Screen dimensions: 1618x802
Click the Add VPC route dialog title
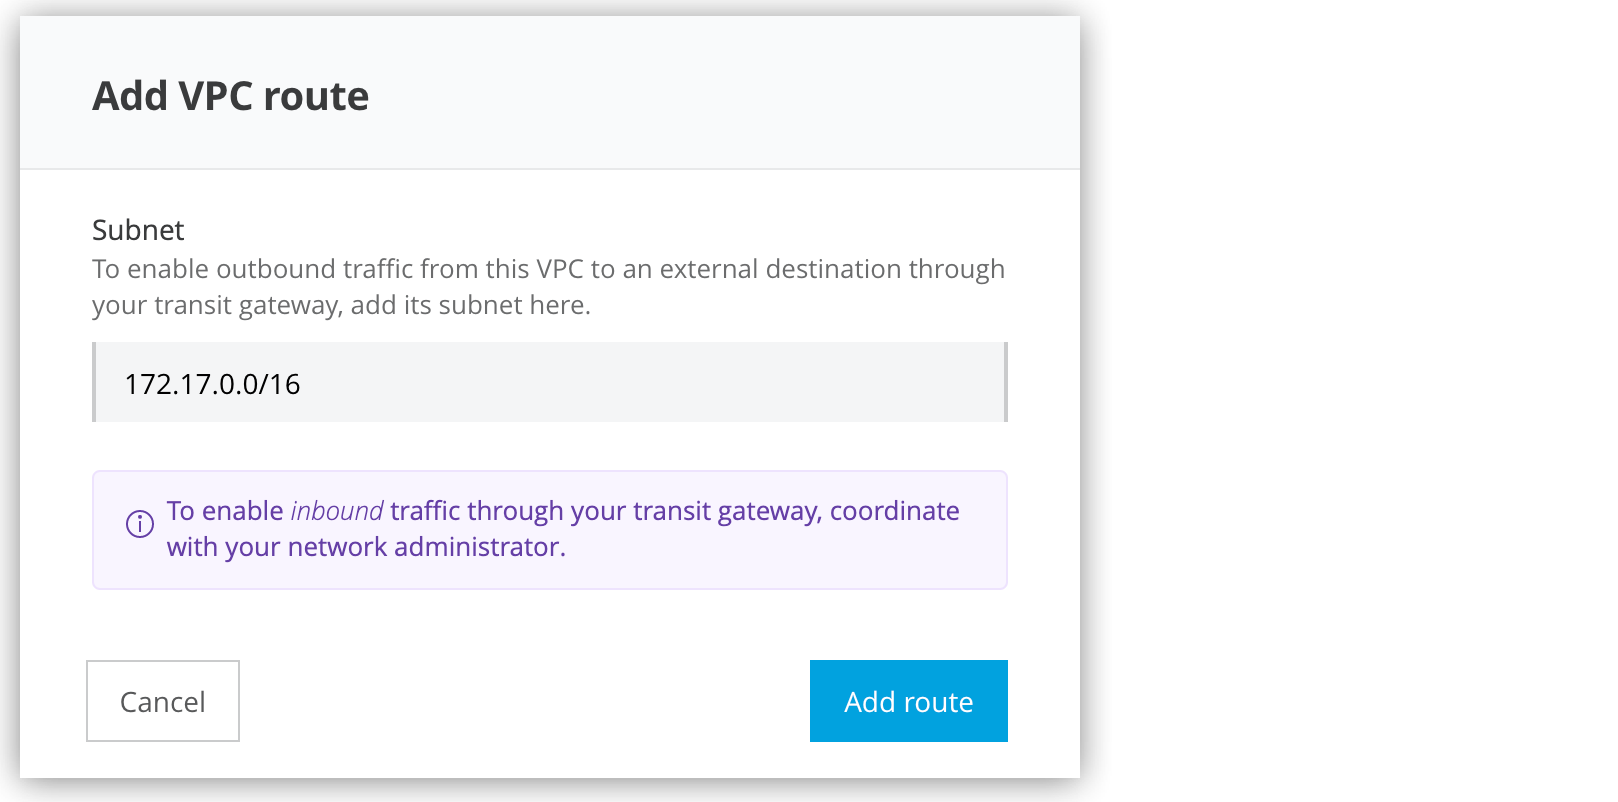coord(229,96)
